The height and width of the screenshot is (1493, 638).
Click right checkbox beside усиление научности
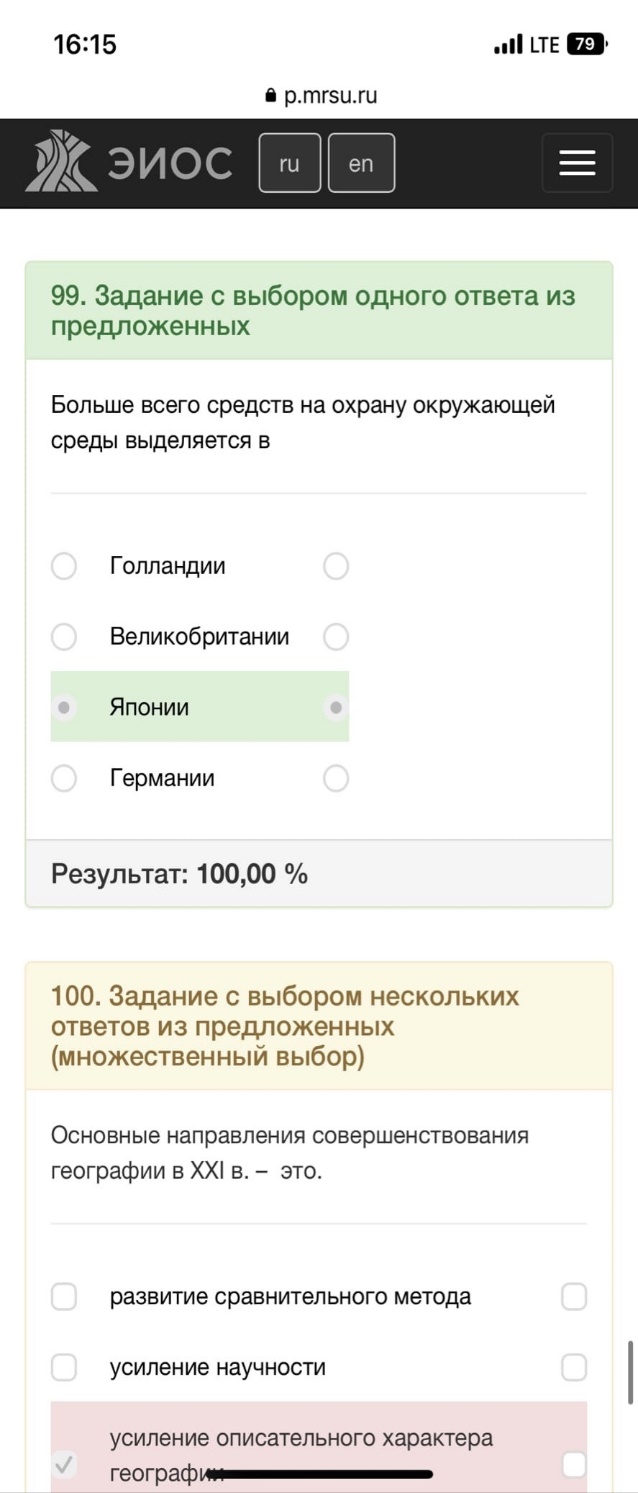coord(574,1367)
